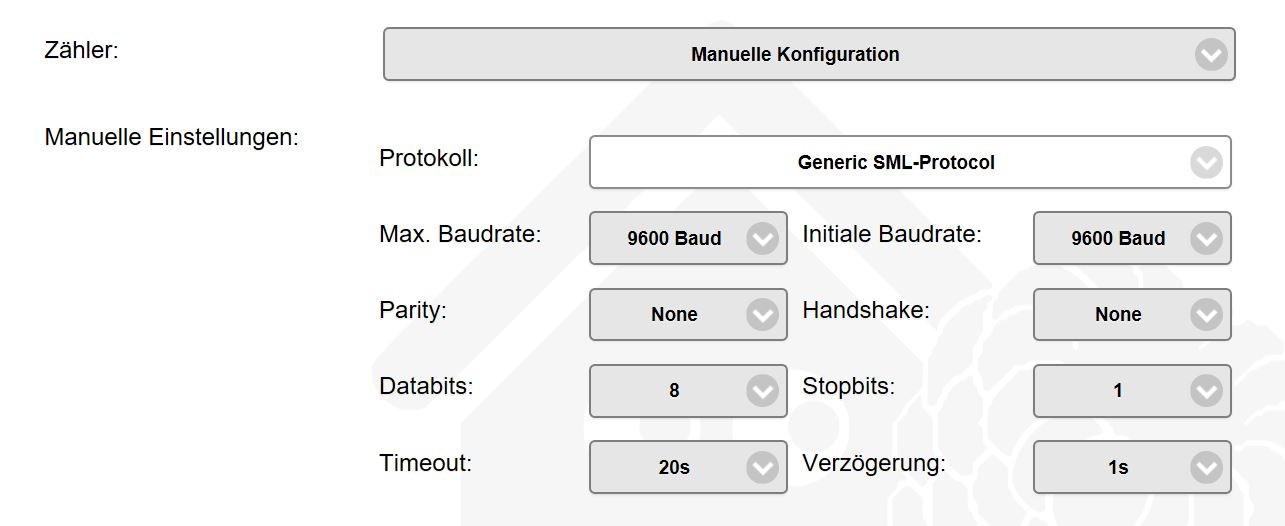Open the Stopbits dropdown showing 1
Viewport: 1285px width, 526px height.
coord(1117,391)
